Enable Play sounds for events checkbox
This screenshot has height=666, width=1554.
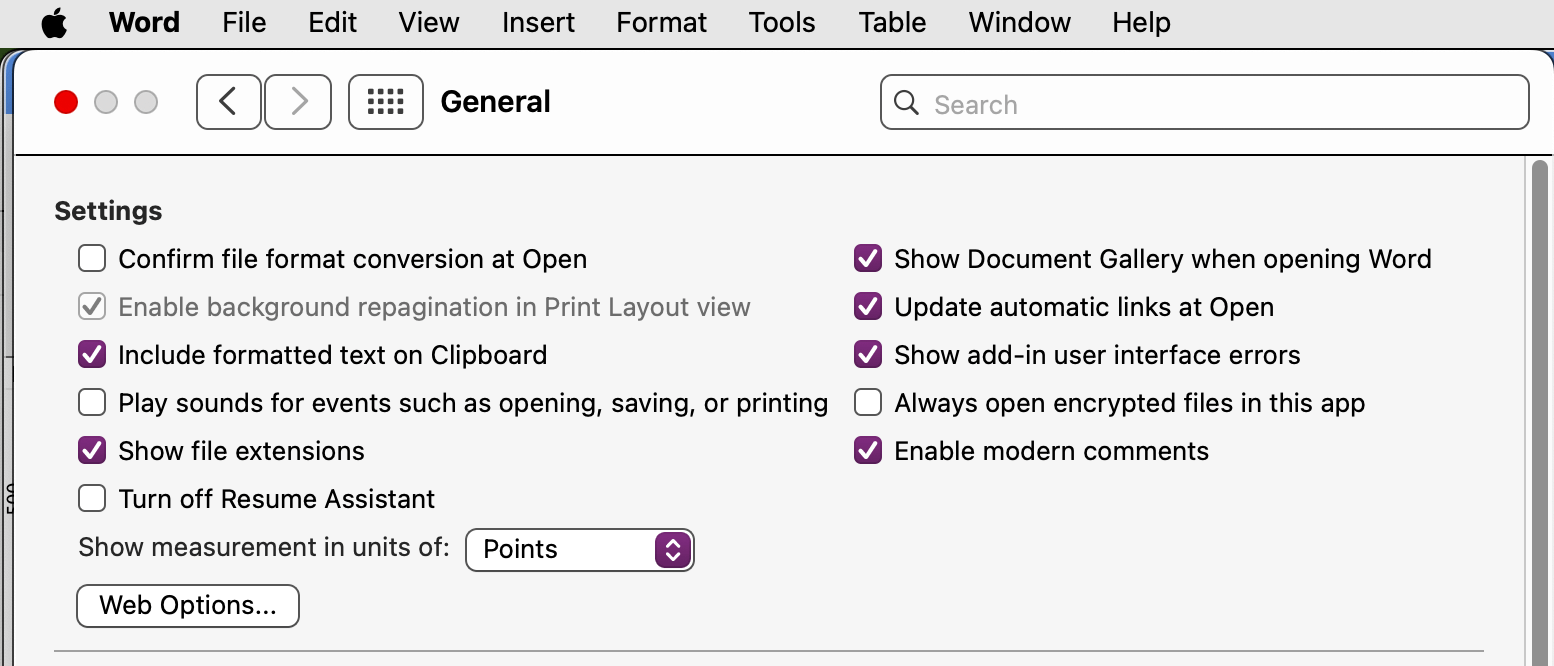click(x=92, y=403)
